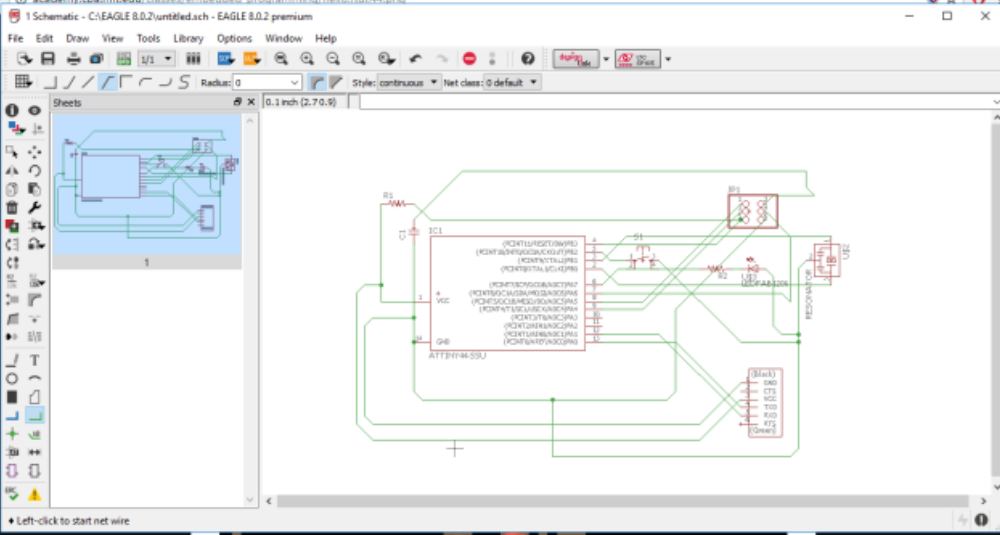Viewport: 1000px width, 535px height.
Task: Choose the highlighted 45-degree wire bend style
Action: tap(107, 82)
